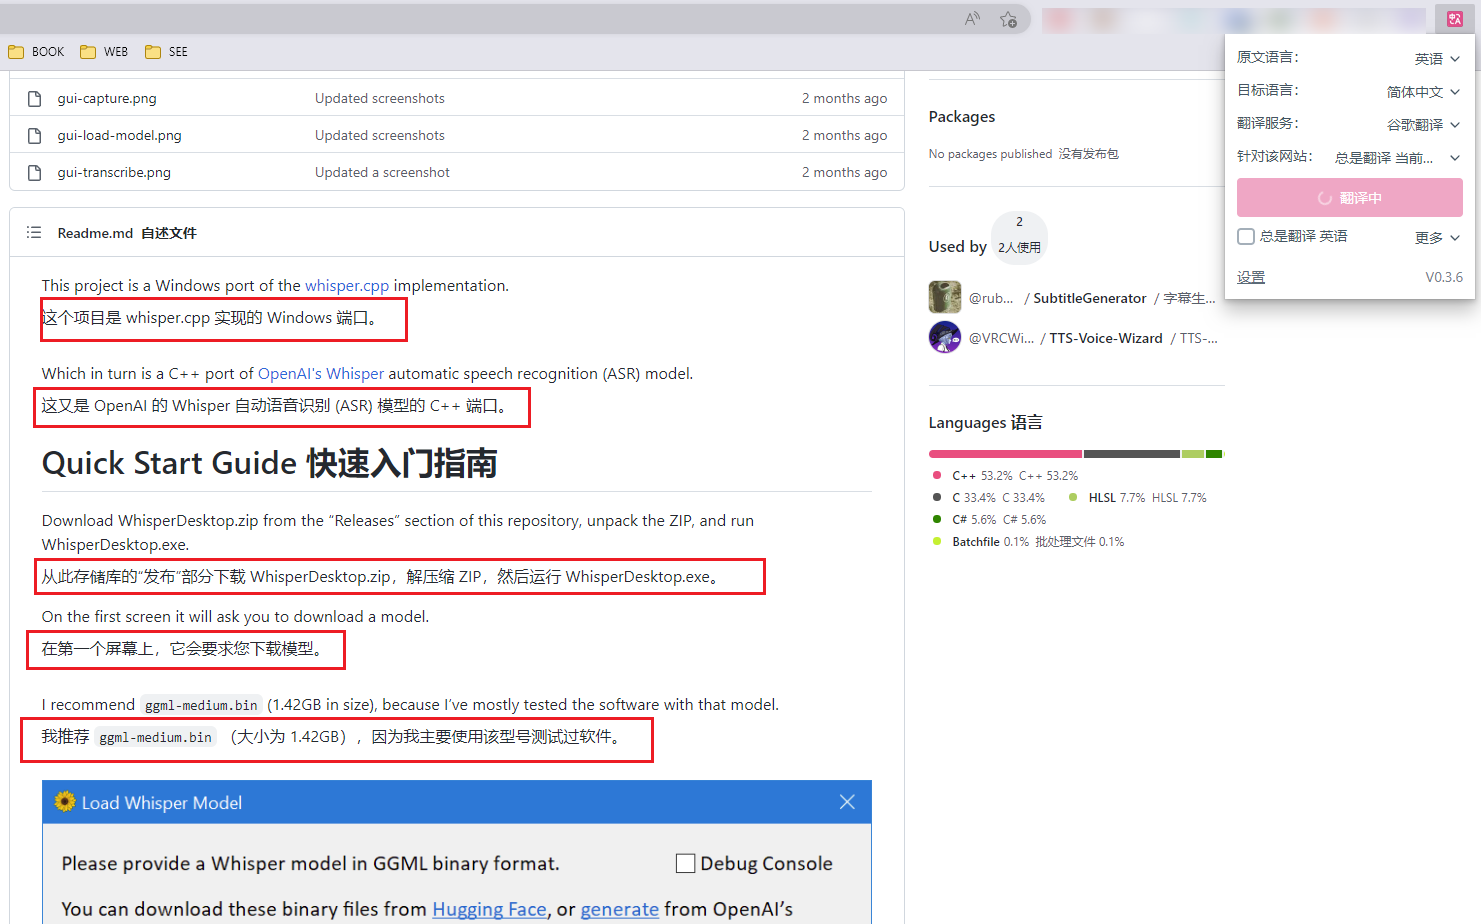Click the text size (A) icon in the toolbar
Viewport: 1481px width, 924px height.
(x=971, y=18)
